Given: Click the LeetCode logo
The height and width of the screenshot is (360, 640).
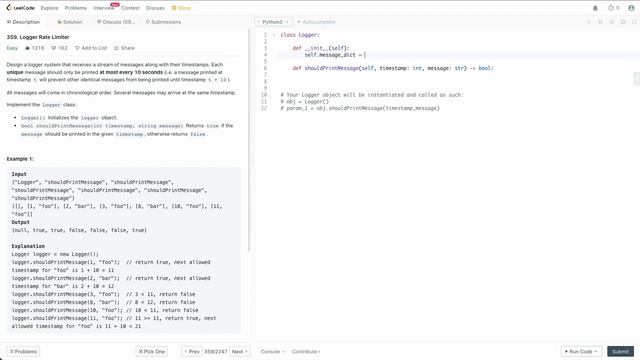Looking at the screenshot, I should pos(20,8).
